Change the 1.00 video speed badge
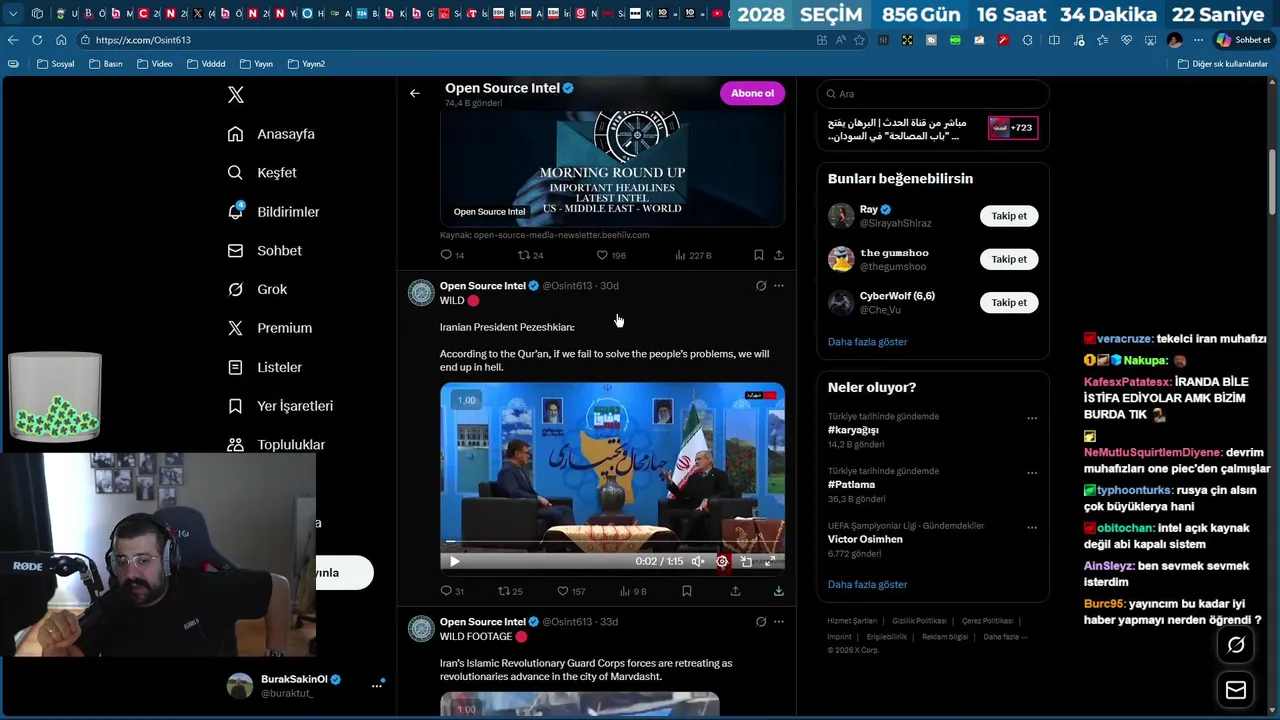This screenshot has width=1280, height=720. [466, 400]
